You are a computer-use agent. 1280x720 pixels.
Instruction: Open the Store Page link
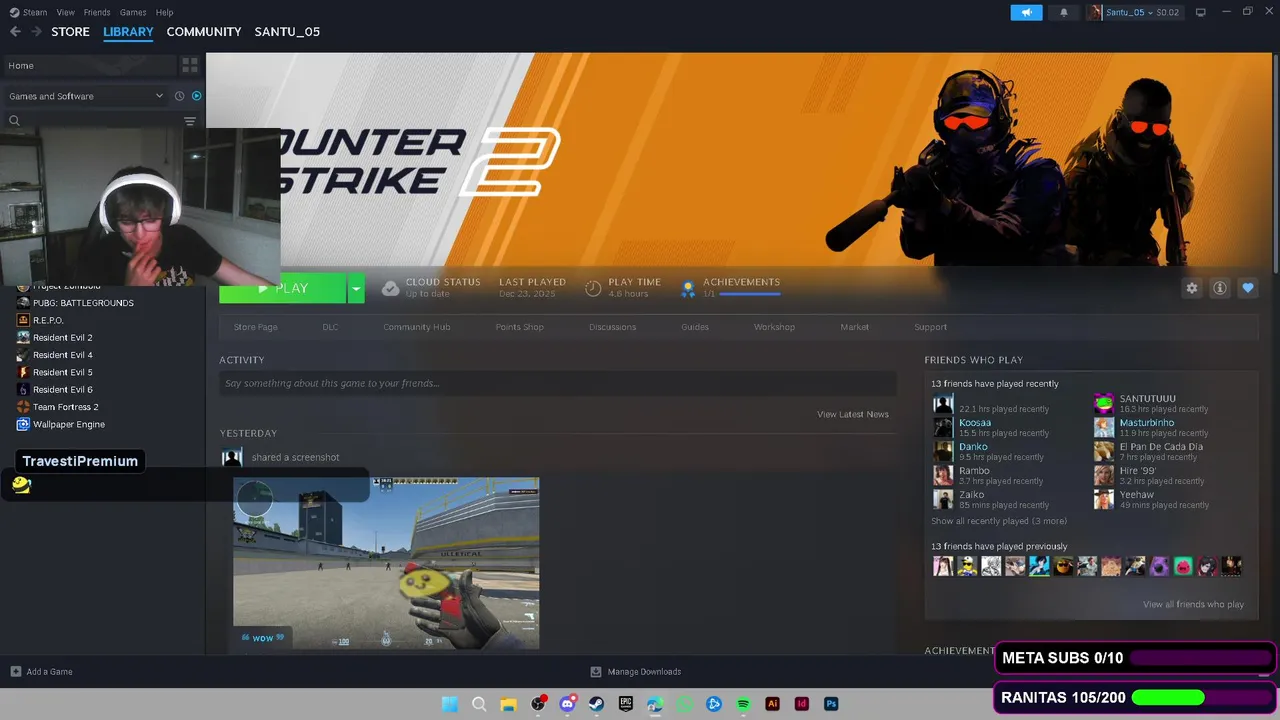pos(256,327)
